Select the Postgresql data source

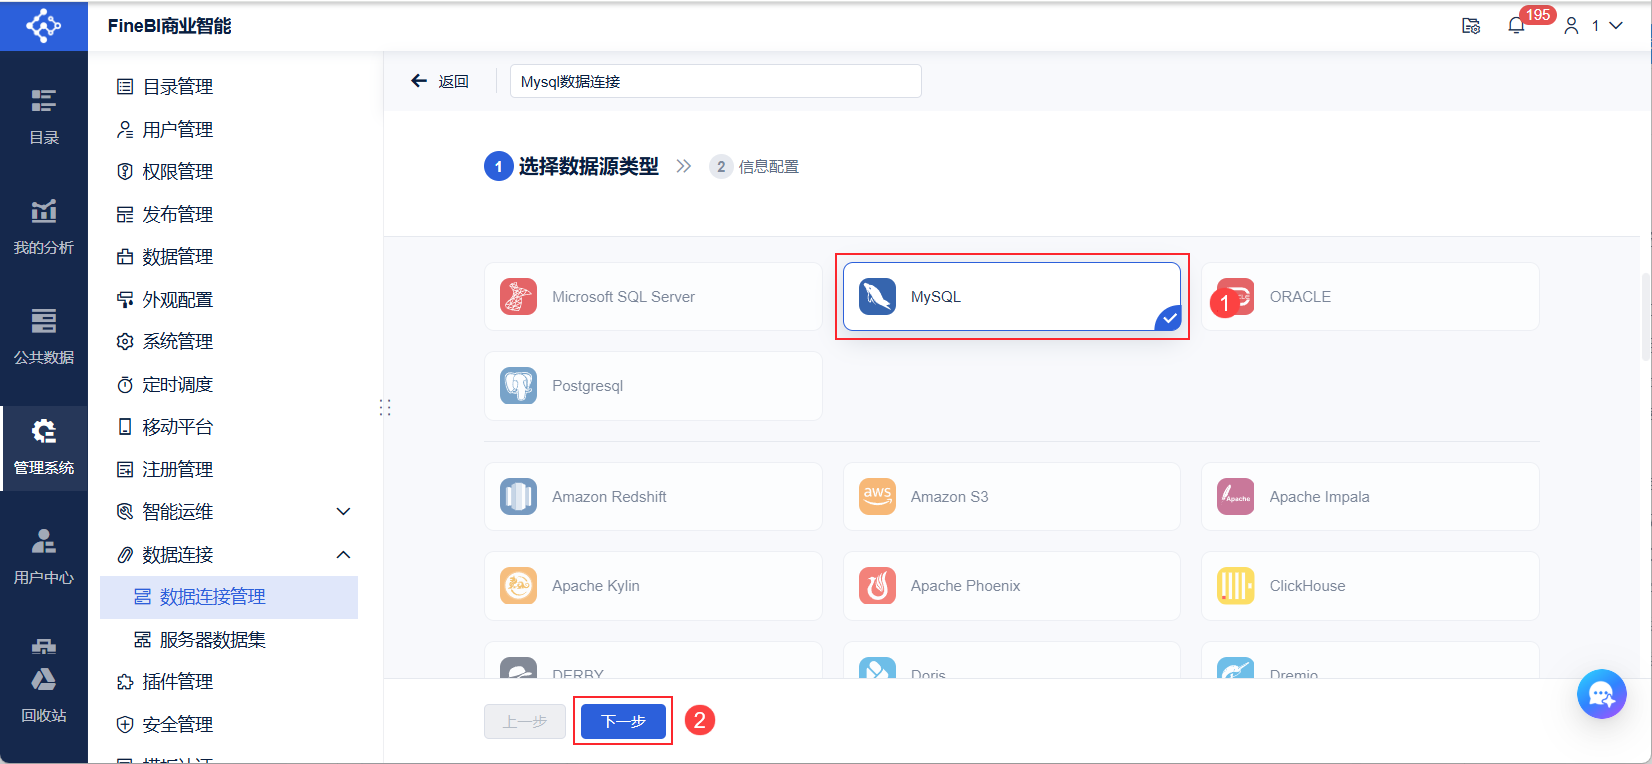(x=653, y=386)
